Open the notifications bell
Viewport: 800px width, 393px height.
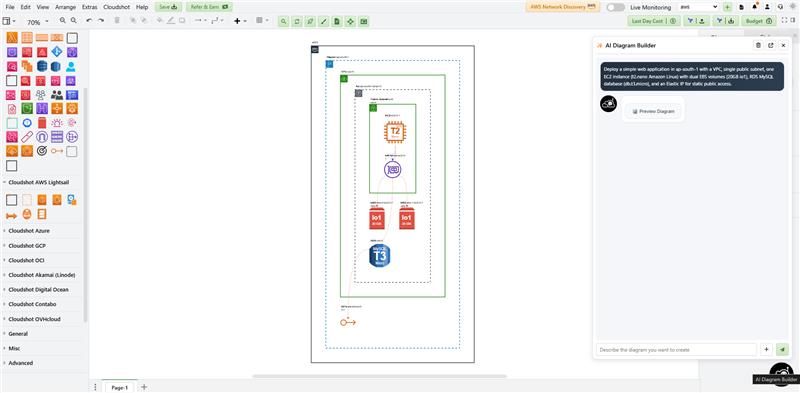tap(755, 7)
